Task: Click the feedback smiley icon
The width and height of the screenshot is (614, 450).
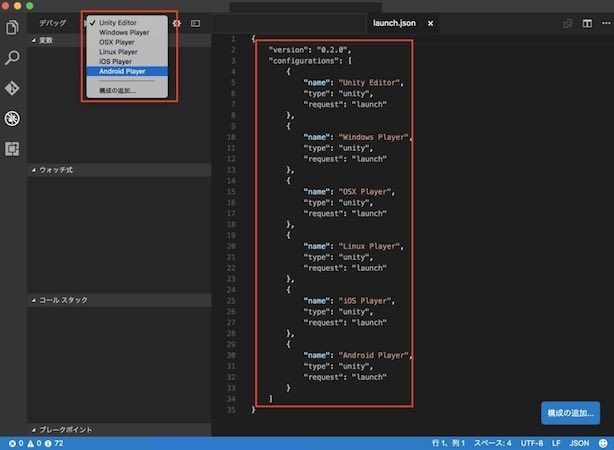Action: point(603,443)
